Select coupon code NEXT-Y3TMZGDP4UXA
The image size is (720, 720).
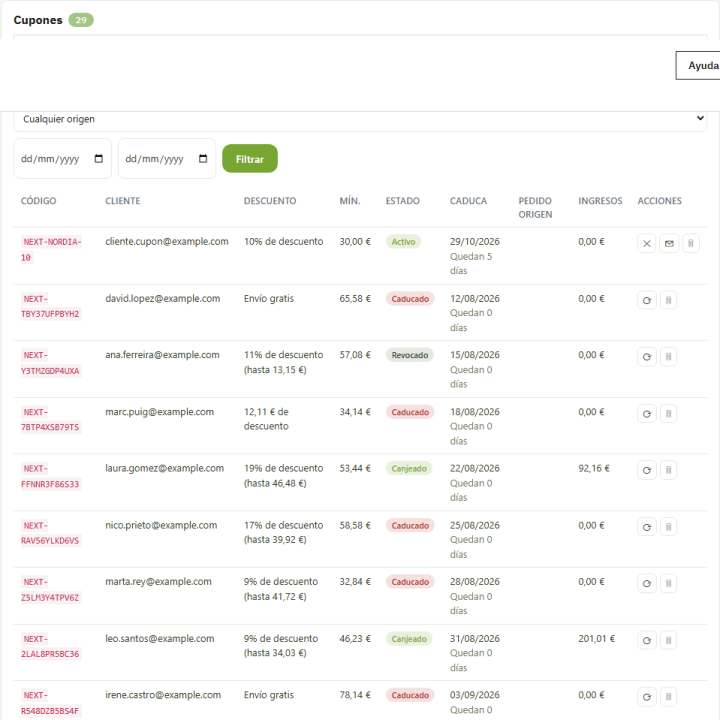[x=50, y=363]
